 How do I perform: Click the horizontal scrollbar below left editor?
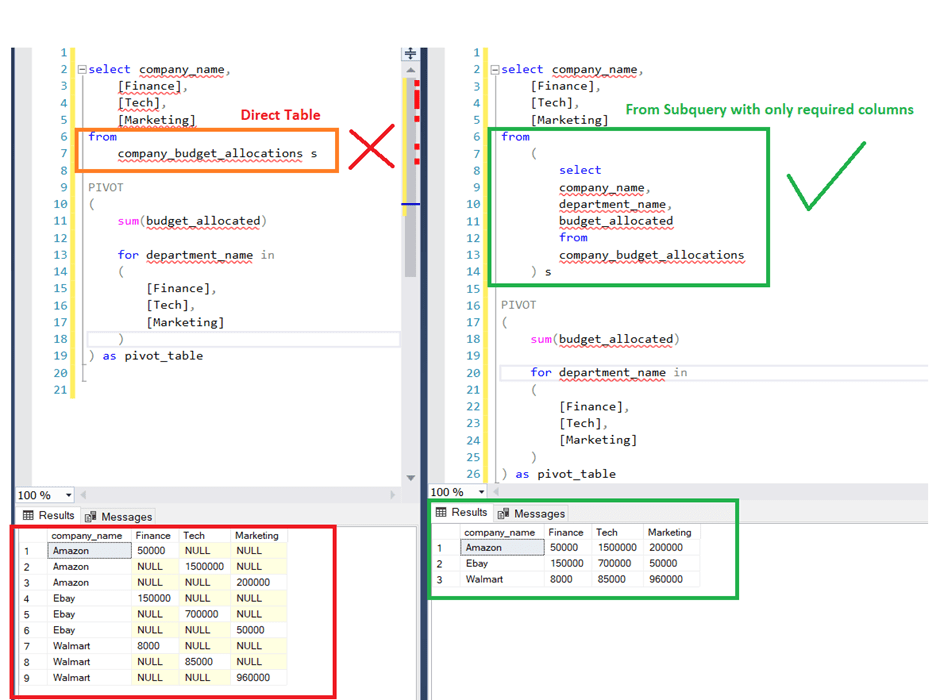(x=240, y=493)
